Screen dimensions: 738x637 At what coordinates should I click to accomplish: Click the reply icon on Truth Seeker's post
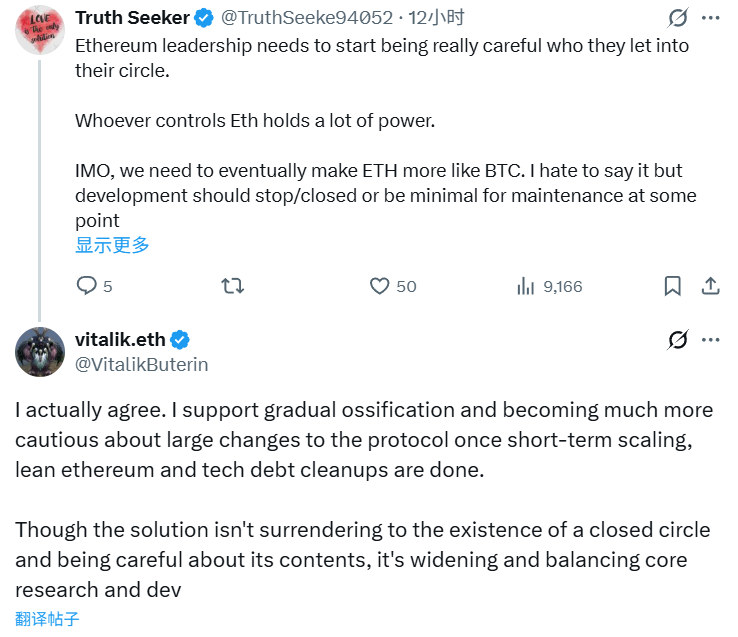[87, 286]
